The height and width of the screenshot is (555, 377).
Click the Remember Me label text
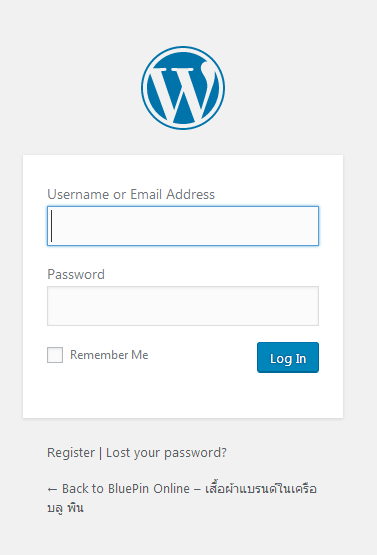(109, 355)
